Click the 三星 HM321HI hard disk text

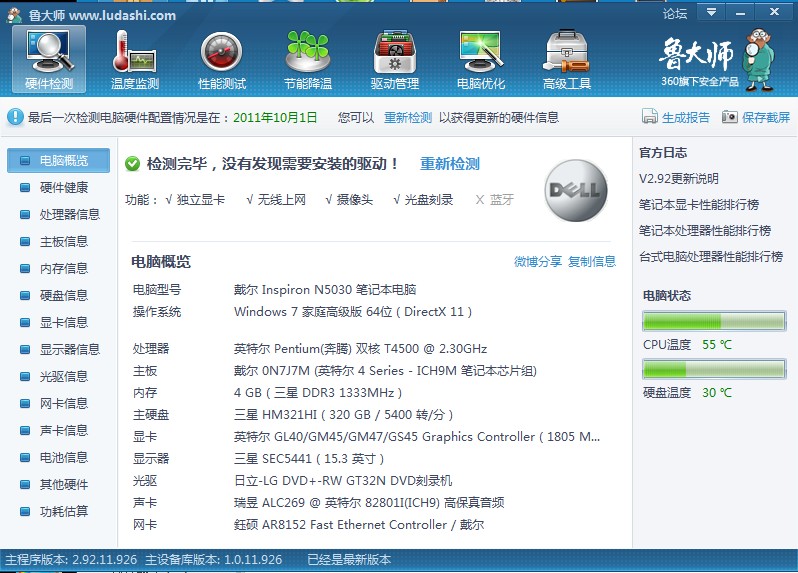tap(344, 414)
